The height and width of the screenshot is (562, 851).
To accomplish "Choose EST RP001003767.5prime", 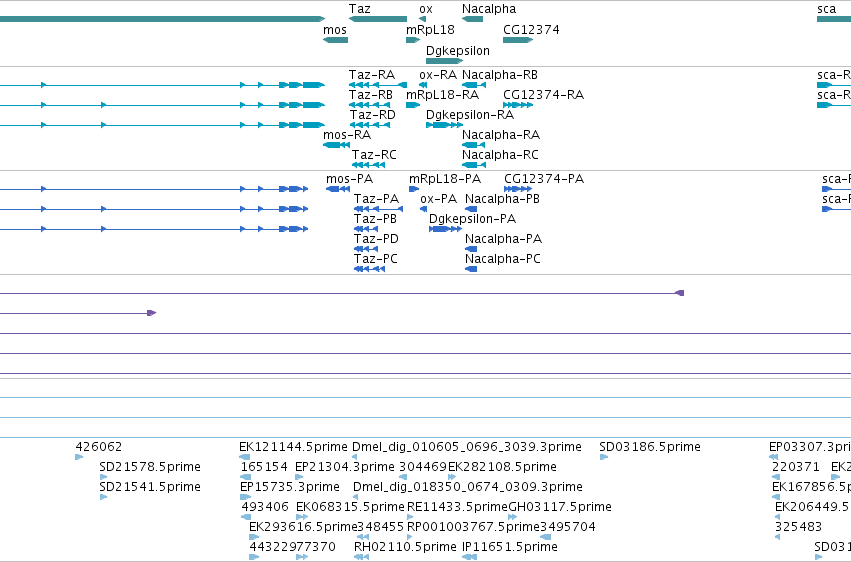I will tap(473, 527).
